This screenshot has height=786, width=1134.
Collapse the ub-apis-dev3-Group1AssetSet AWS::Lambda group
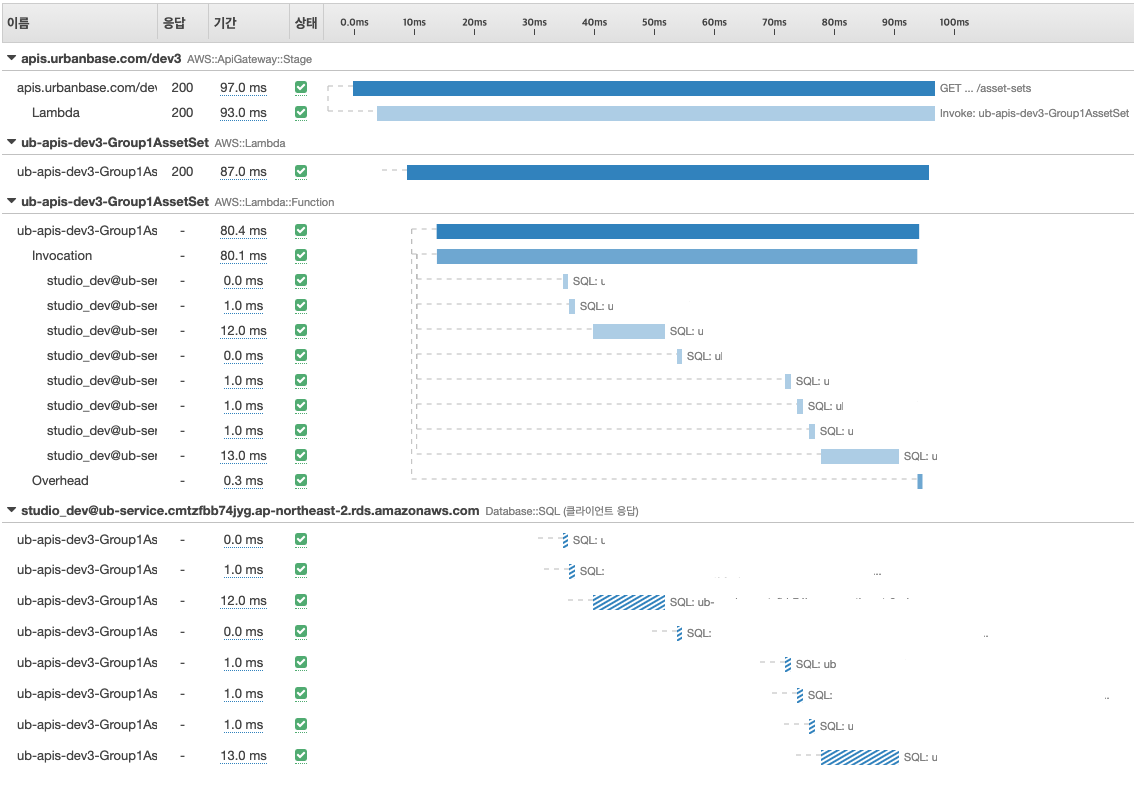11,143
